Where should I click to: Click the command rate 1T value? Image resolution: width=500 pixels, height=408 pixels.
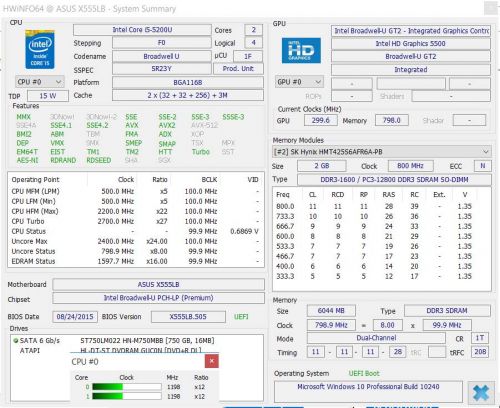point(480,338)
